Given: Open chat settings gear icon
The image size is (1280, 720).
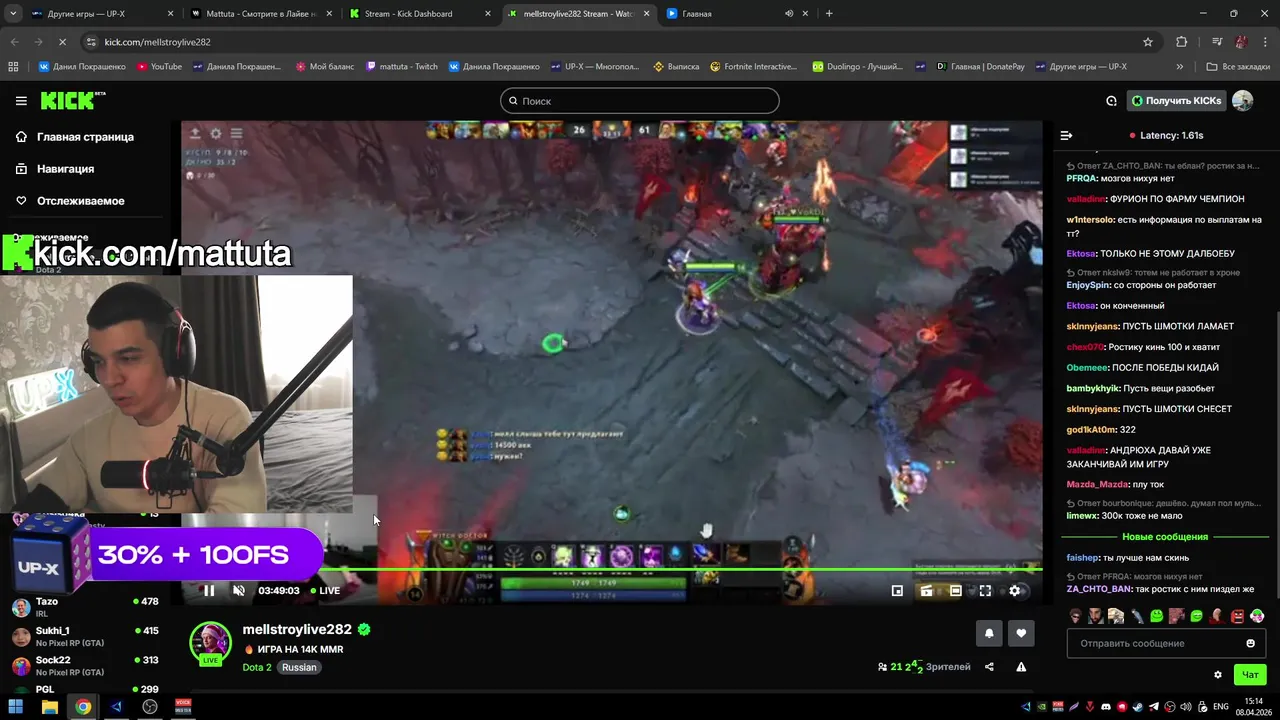Looking at the screenshot, I should pyautogui.click(x=1217, y=675).
